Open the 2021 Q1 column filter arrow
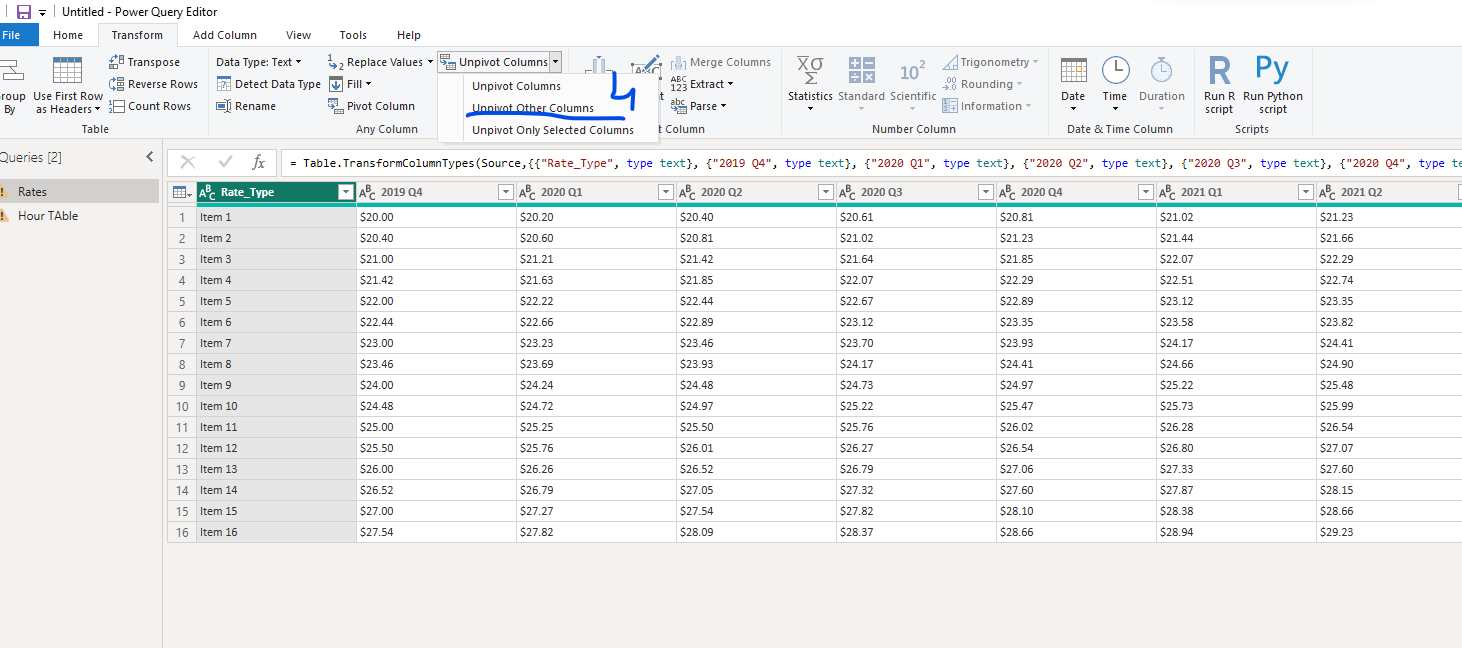1462x648 pixels. click(x=1305, y=192)
